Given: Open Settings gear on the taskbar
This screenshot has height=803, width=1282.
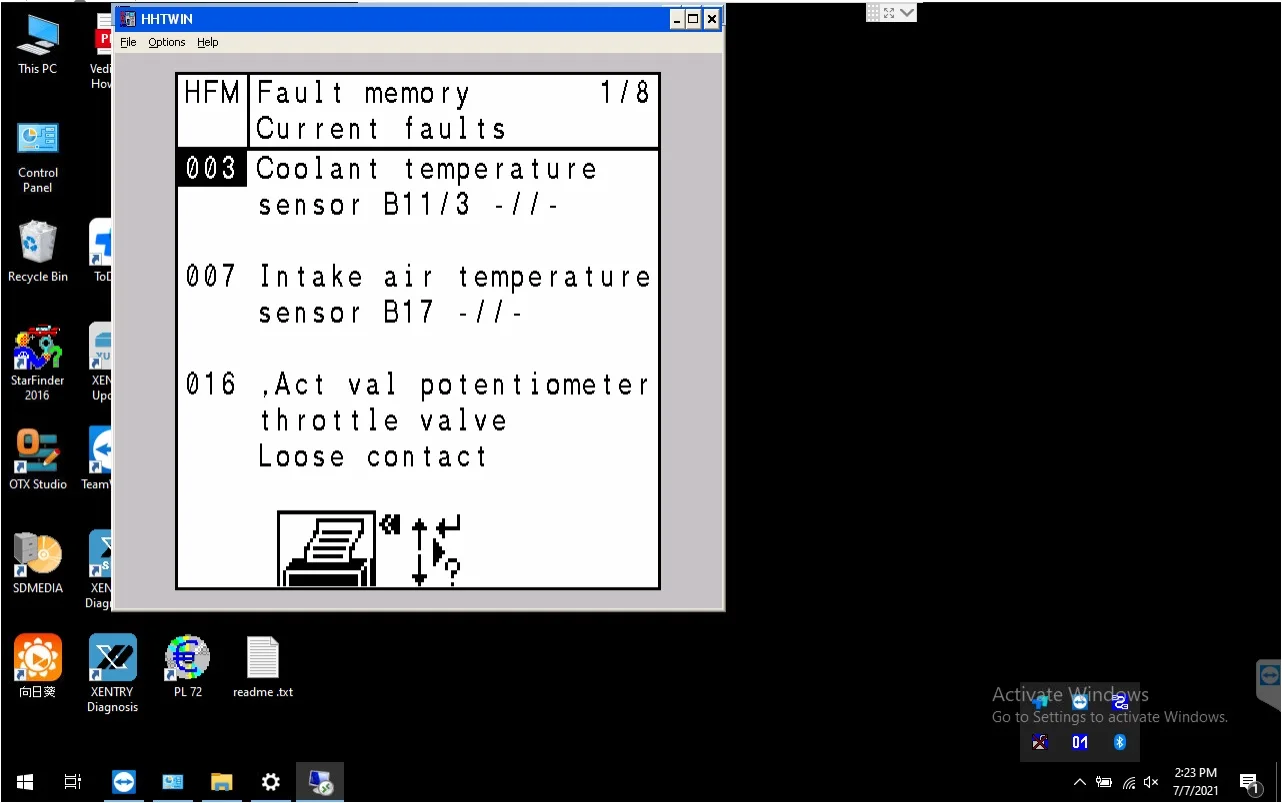Looking at the screenshot, I should pyautogui.click(x=271, y=782).
